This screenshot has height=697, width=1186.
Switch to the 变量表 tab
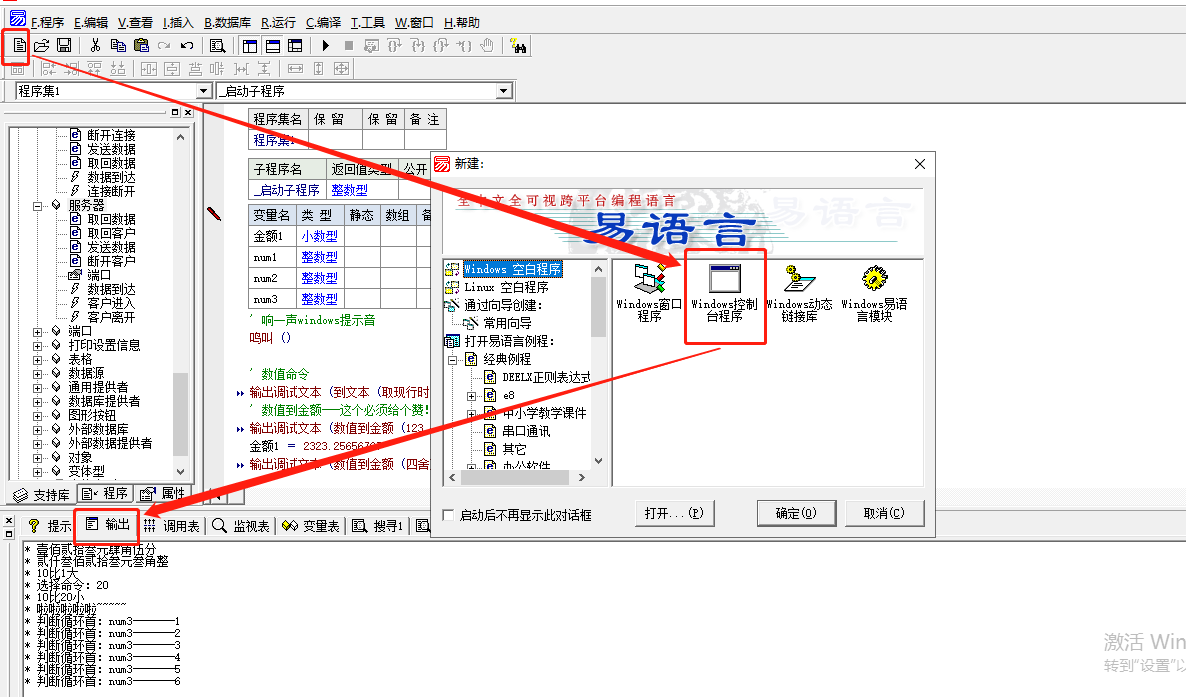tap(311, 526)
